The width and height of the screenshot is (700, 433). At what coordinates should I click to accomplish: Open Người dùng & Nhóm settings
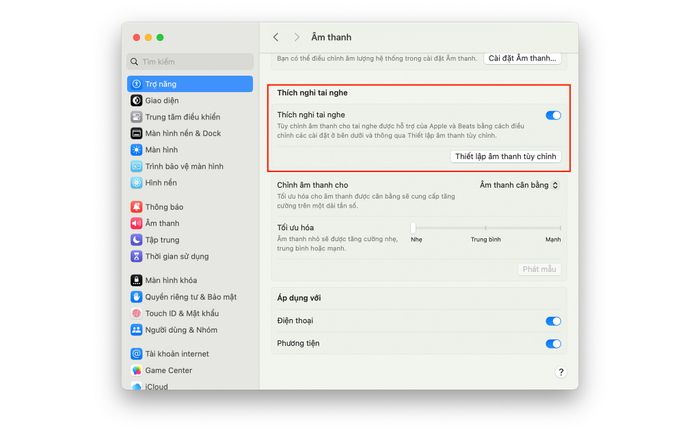190,330
